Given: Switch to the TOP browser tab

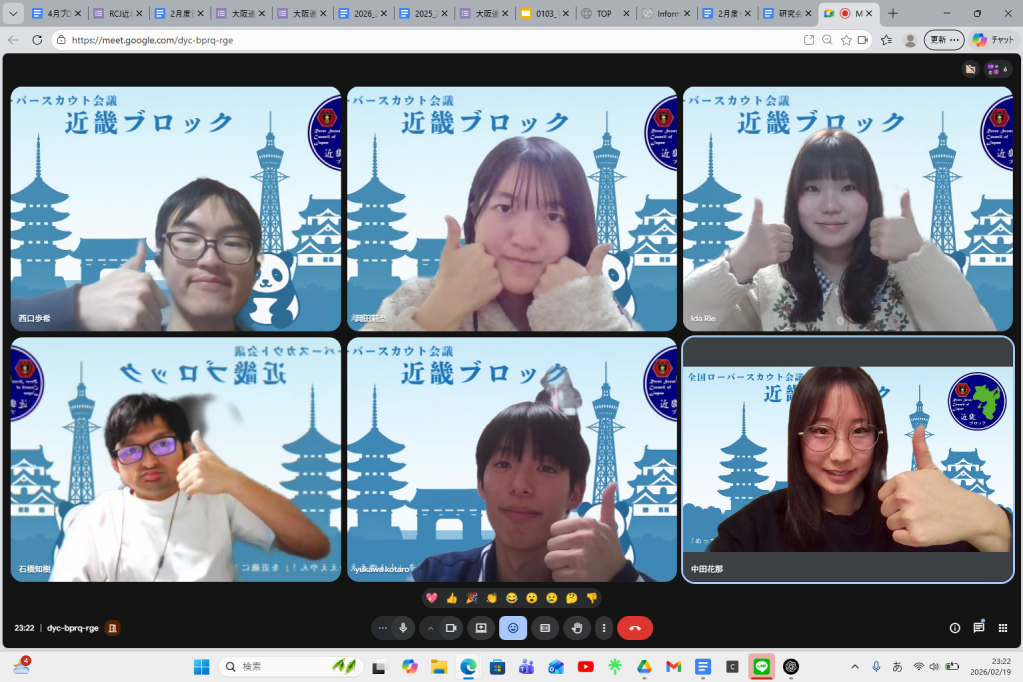Looking at the screenshot, I should pos(603,14).
